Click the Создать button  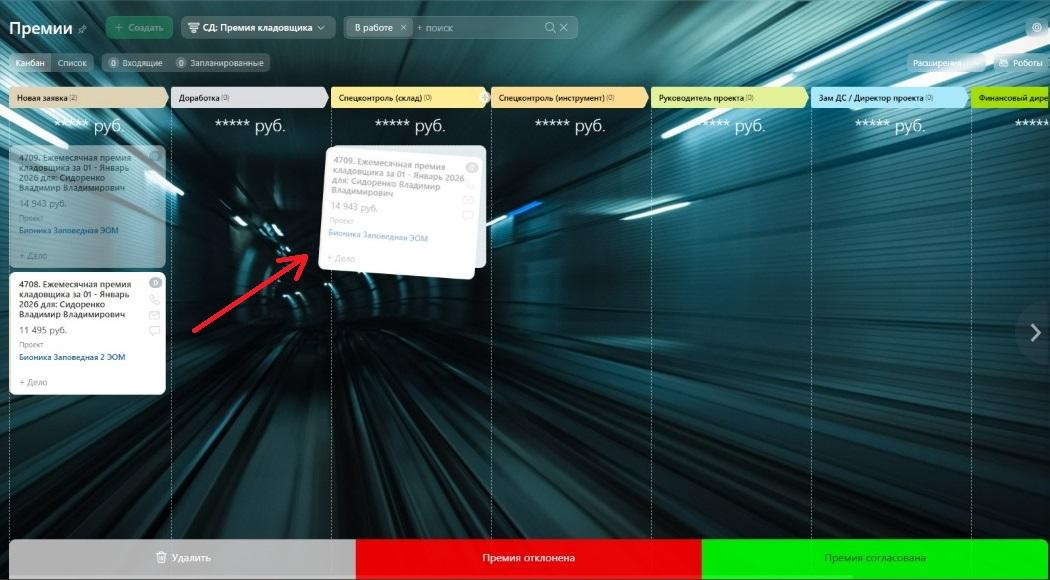[139, 28]
